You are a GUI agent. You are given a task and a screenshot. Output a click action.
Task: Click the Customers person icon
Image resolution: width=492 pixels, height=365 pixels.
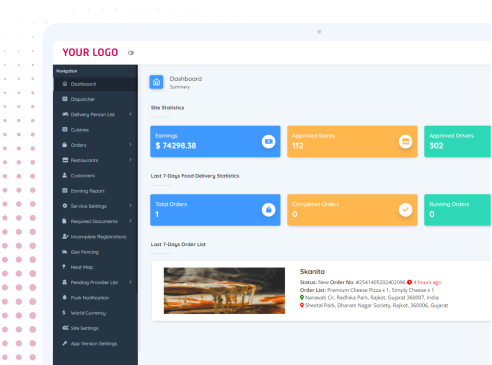point(65,175)
